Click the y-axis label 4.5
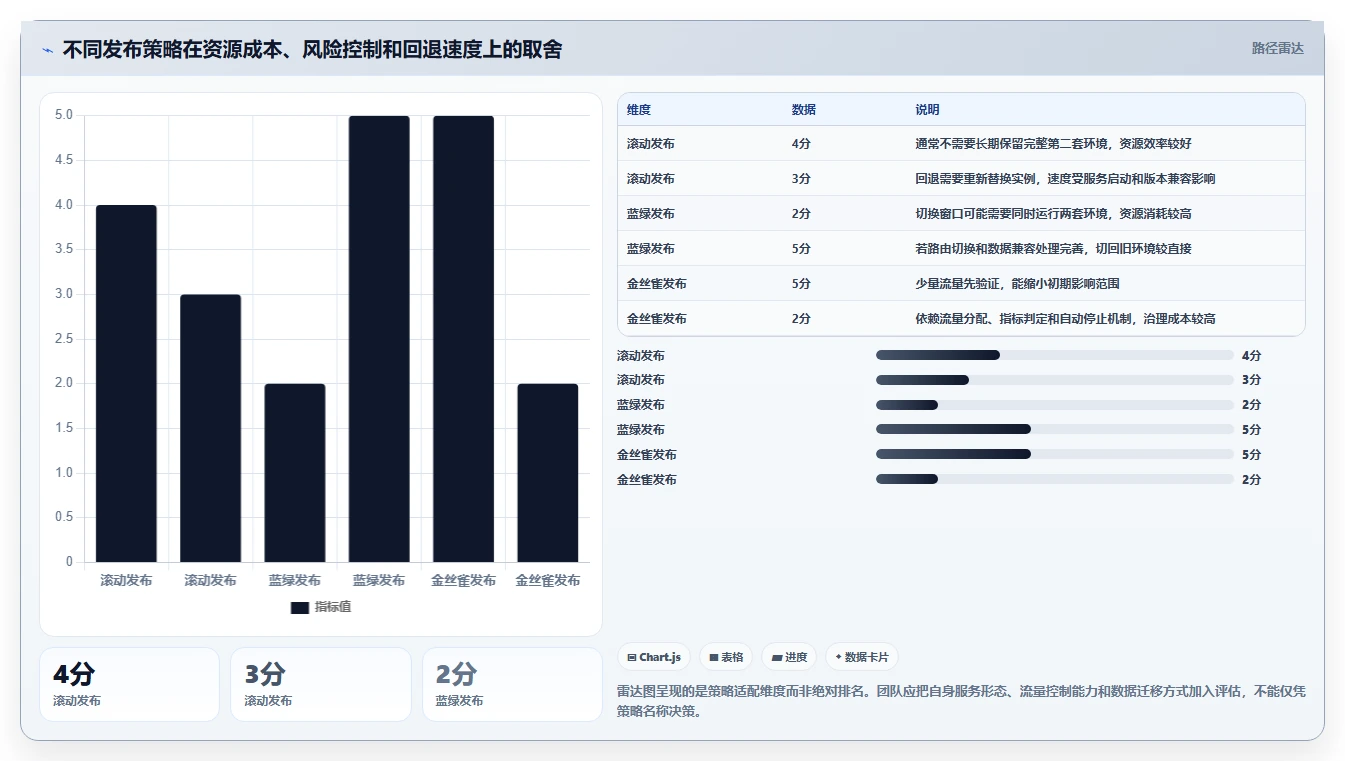 pyautogui.click(x=64, y=160)
